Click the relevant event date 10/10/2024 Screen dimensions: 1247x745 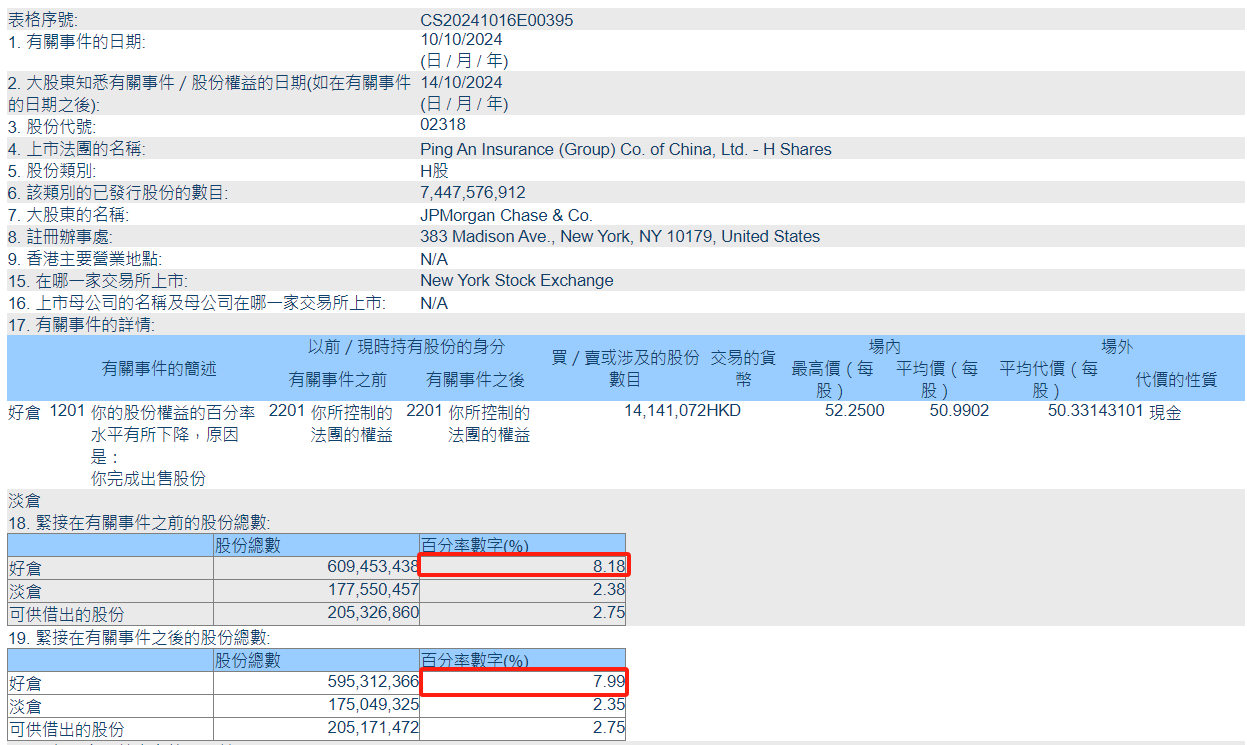click(461, 40)
